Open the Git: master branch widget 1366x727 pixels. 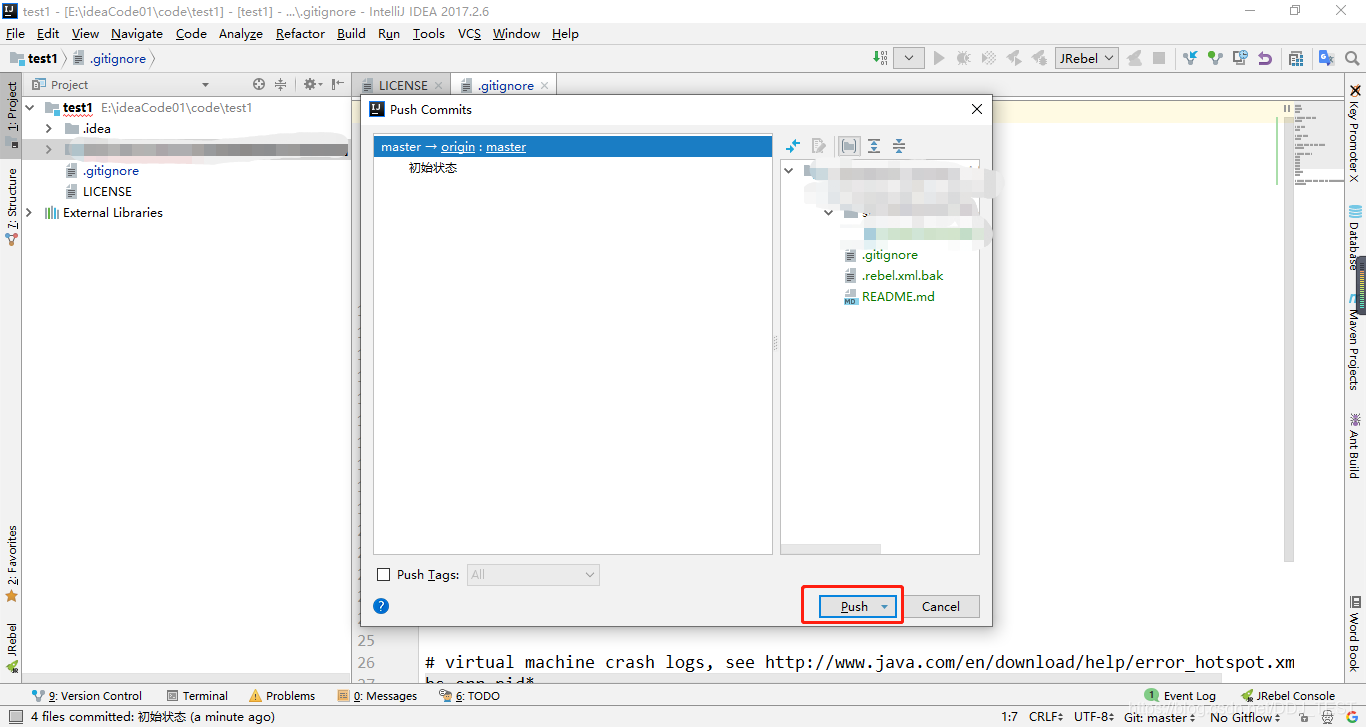point(1159,717)
